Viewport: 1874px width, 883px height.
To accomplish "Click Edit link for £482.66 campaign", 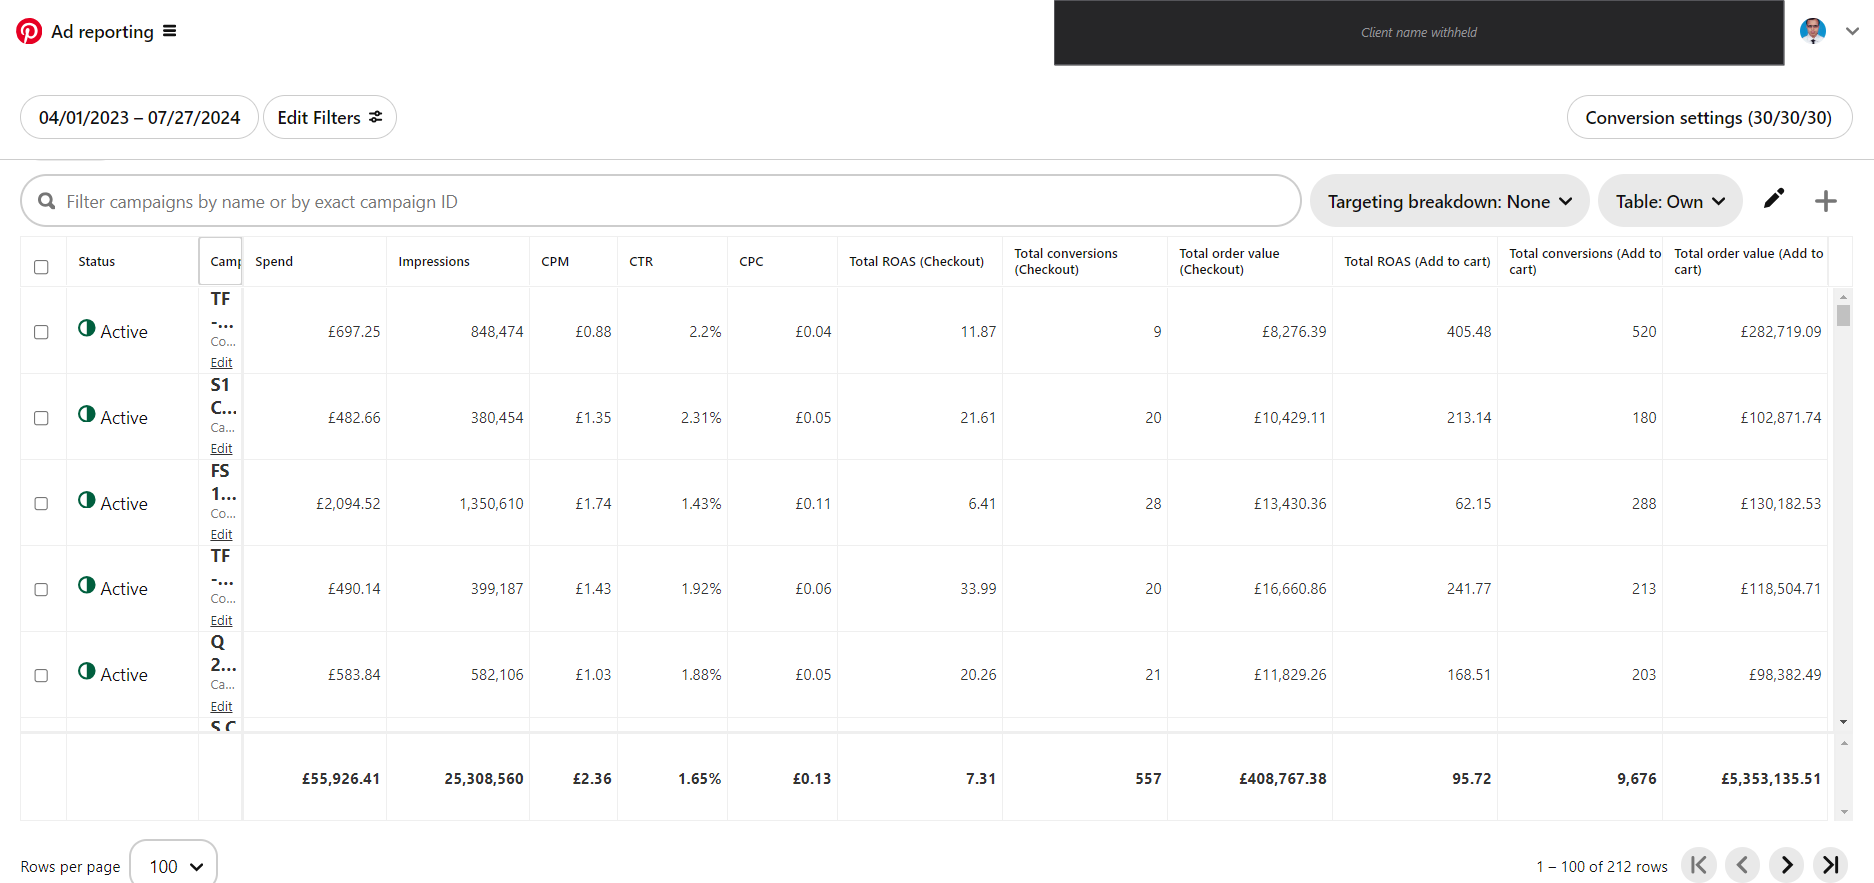I will click(221, 448).
